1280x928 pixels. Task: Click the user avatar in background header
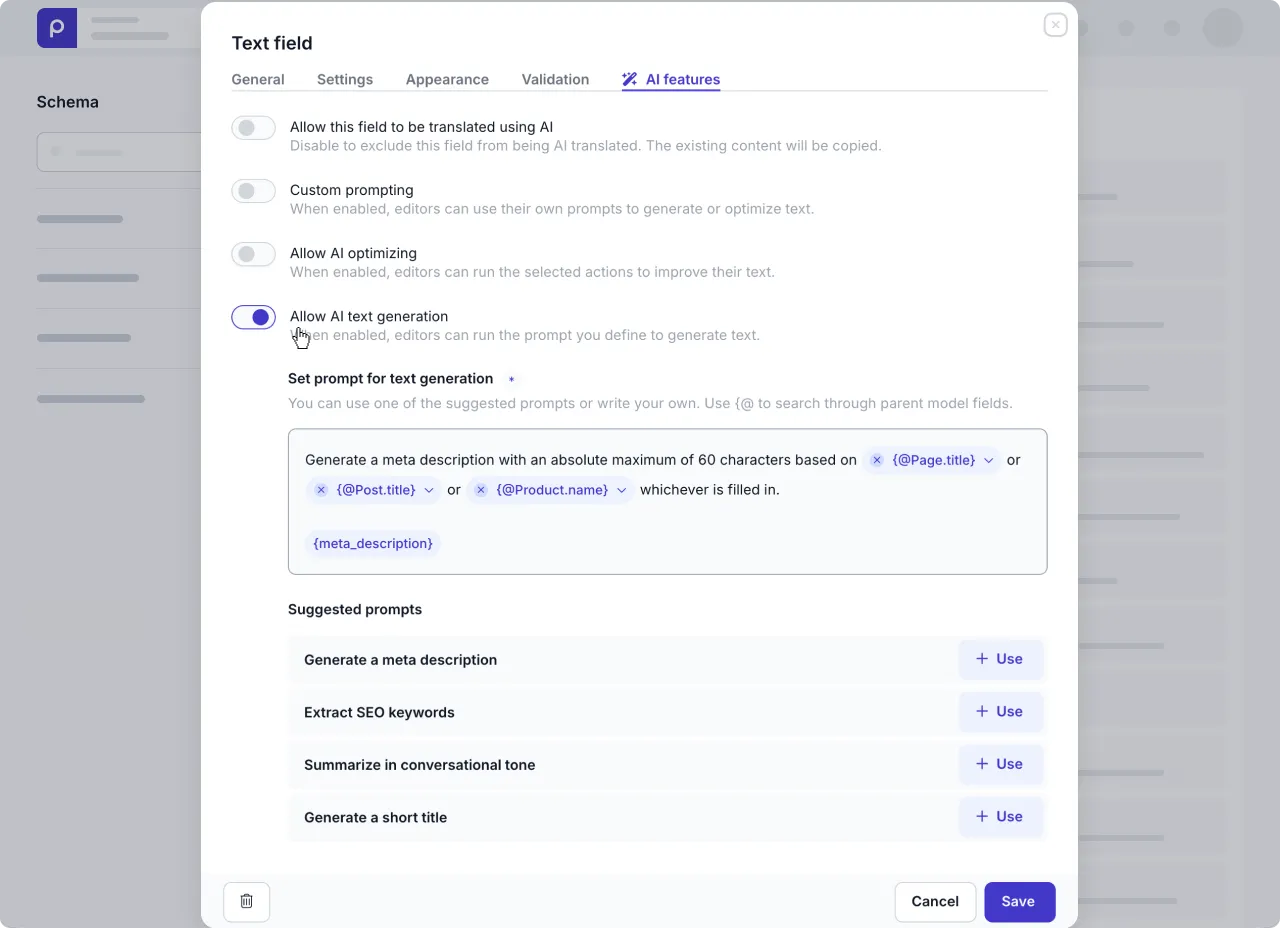tap(1222, 28)
